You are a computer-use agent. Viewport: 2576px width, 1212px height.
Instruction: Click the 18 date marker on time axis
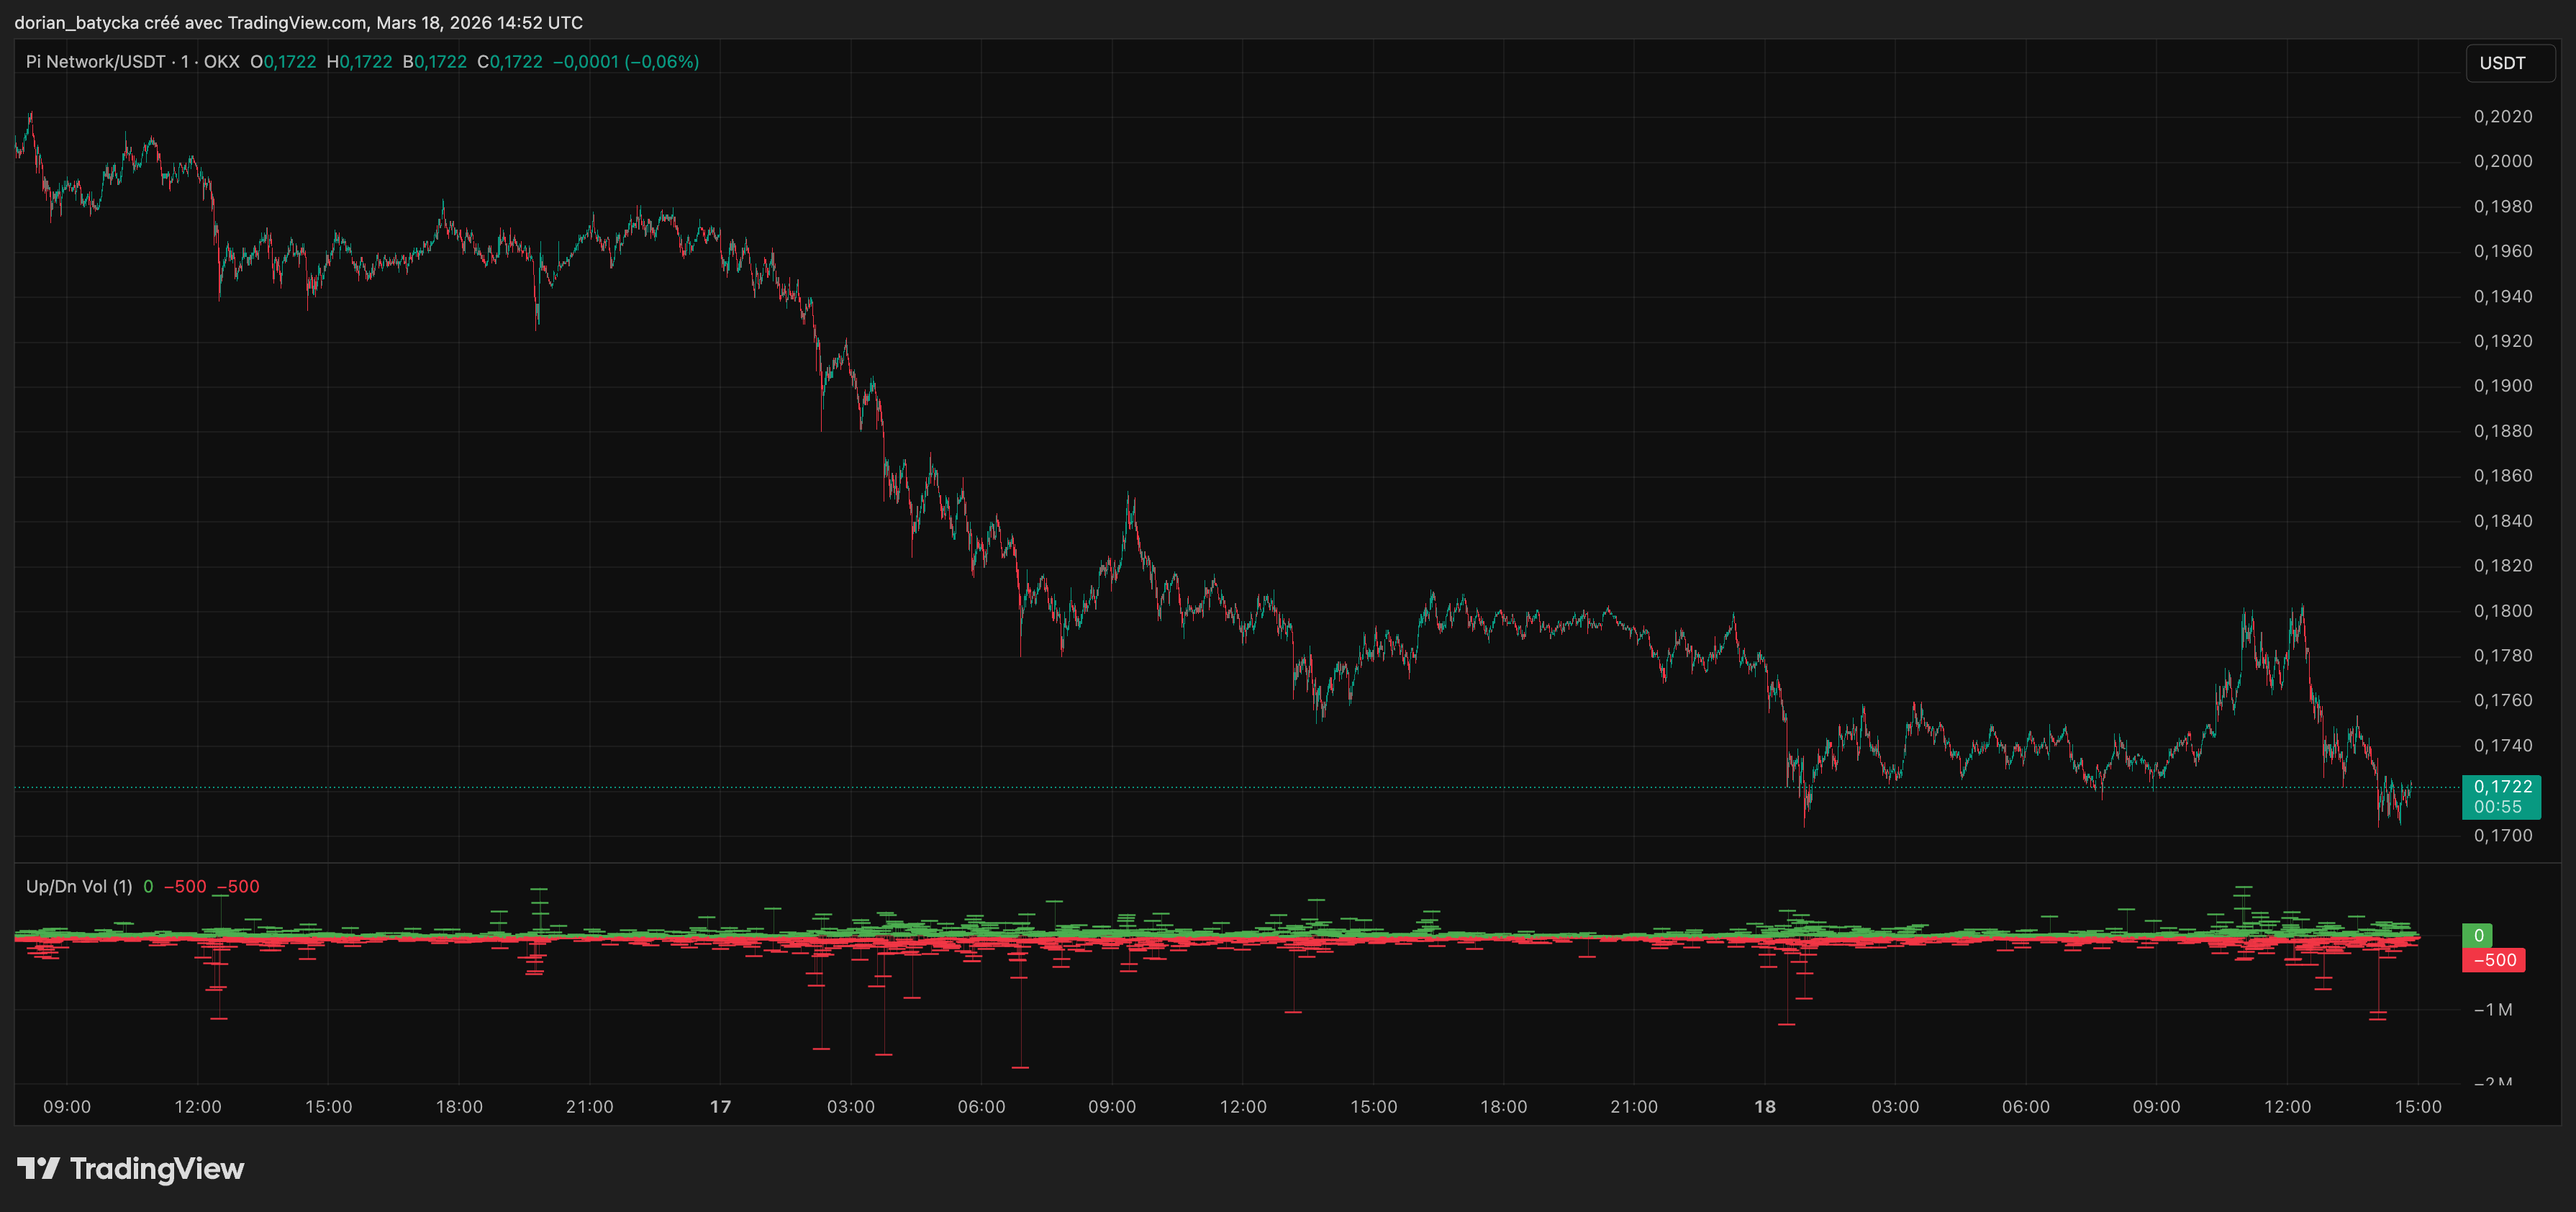pos(1765,1107)
